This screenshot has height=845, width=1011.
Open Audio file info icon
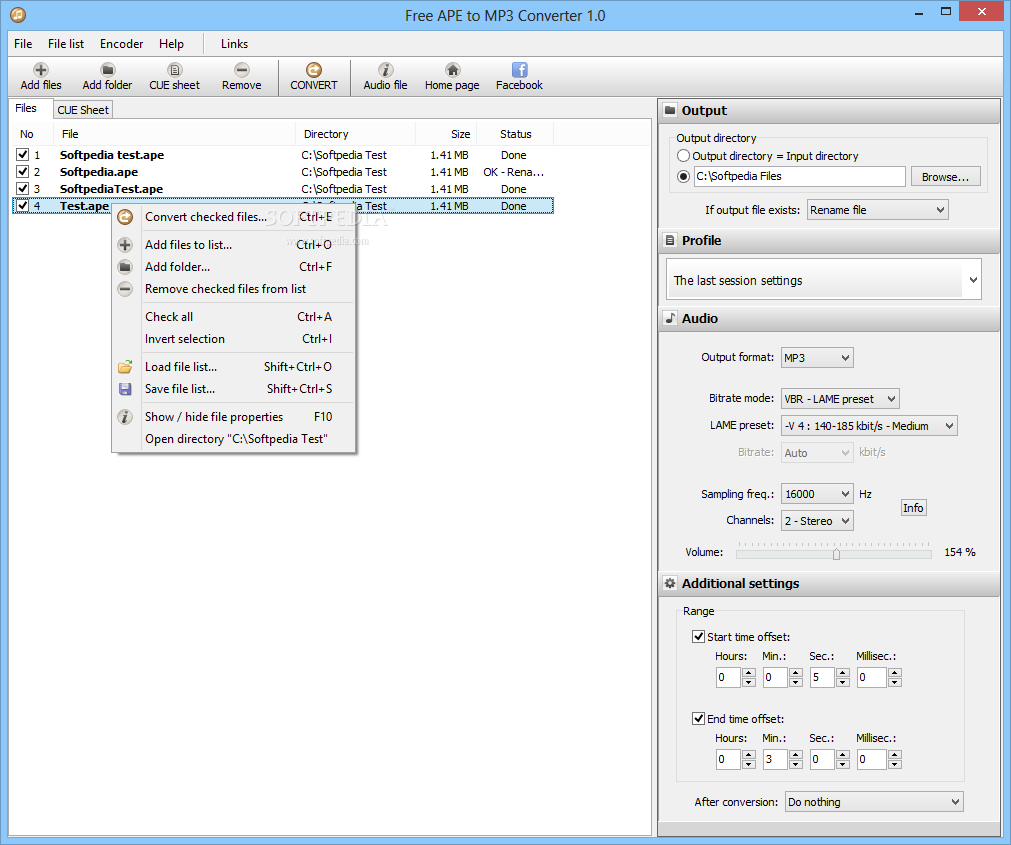click(x=386, y=70)
